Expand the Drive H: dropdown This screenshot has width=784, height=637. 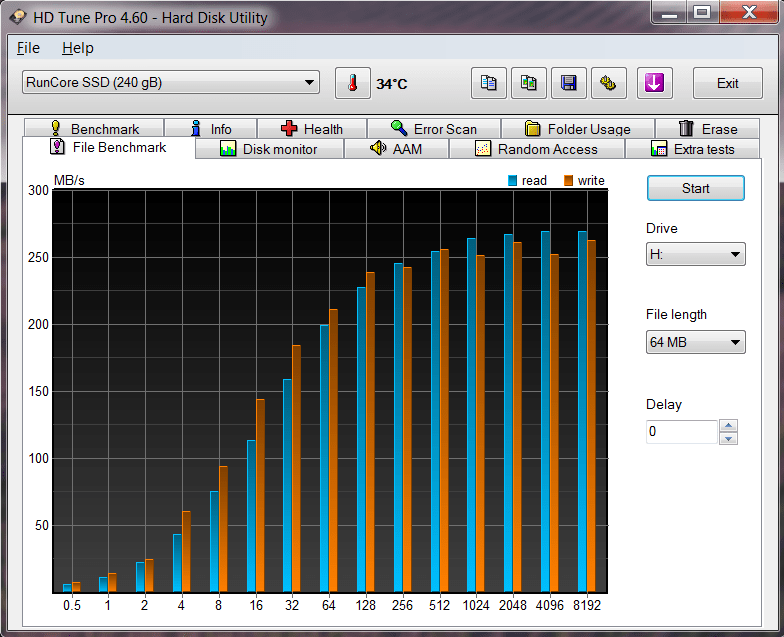pyautogui.click(x=696, y=254)
